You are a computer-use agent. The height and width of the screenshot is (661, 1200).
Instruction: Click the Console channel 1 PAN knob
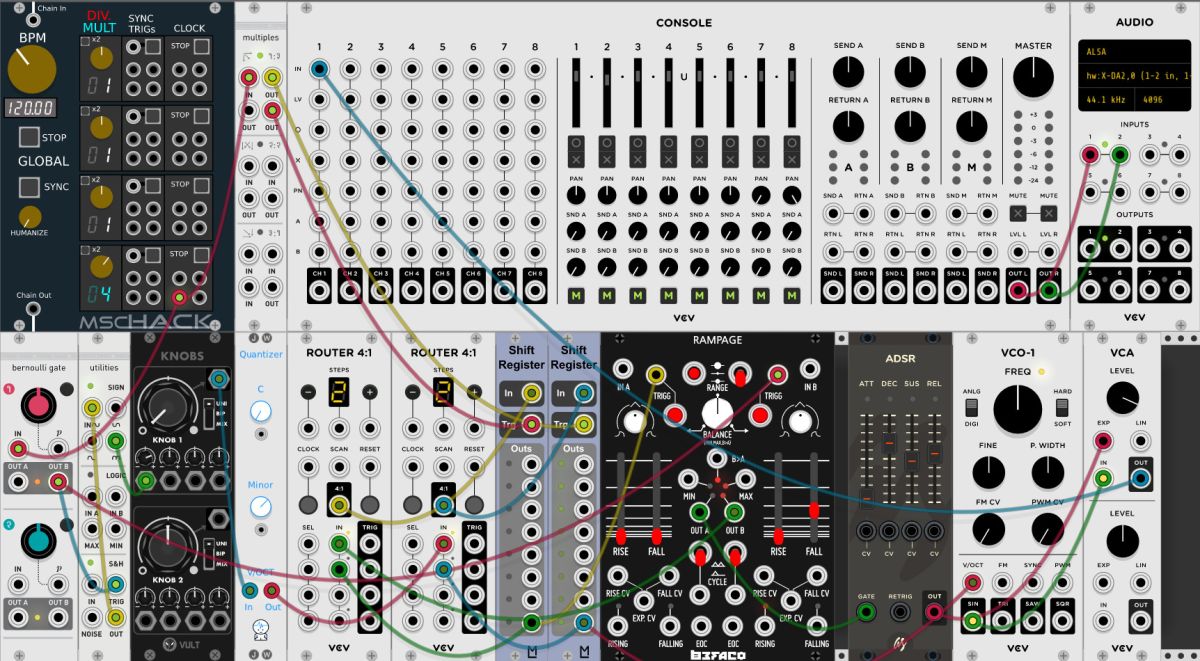click(576, 196)
